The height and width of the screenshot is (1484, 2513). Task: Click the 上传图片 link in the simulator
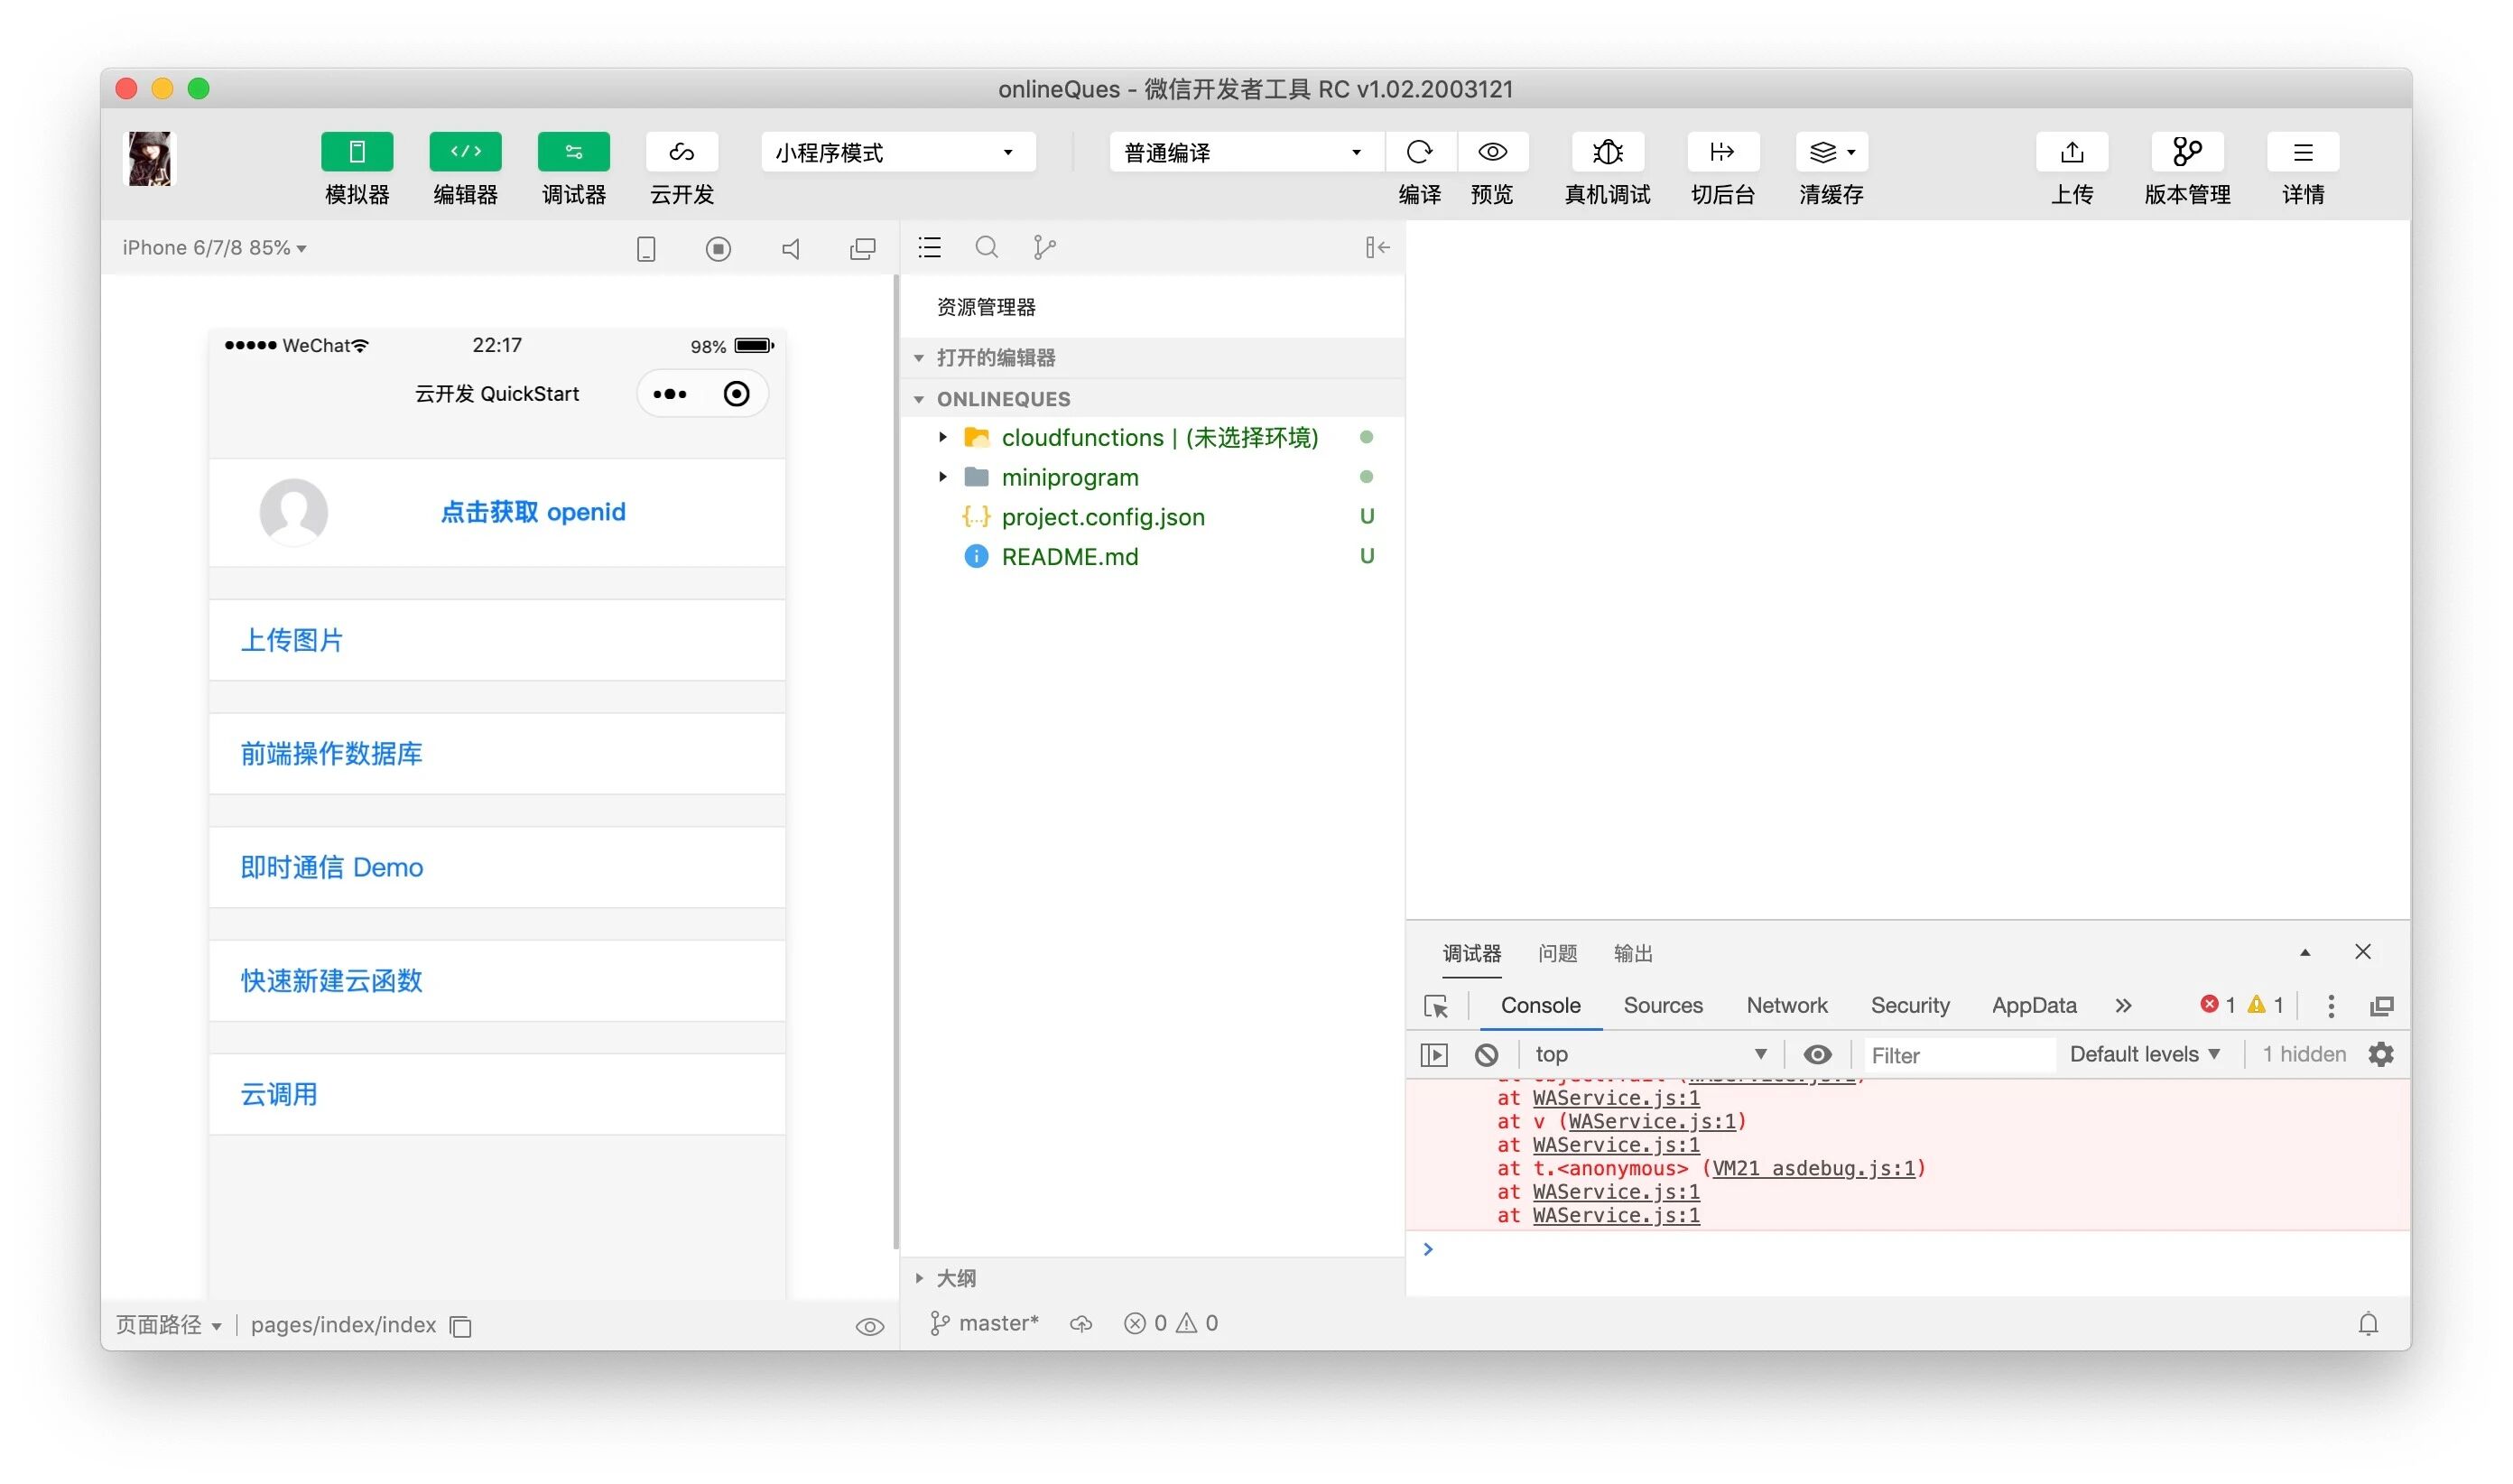292,640
